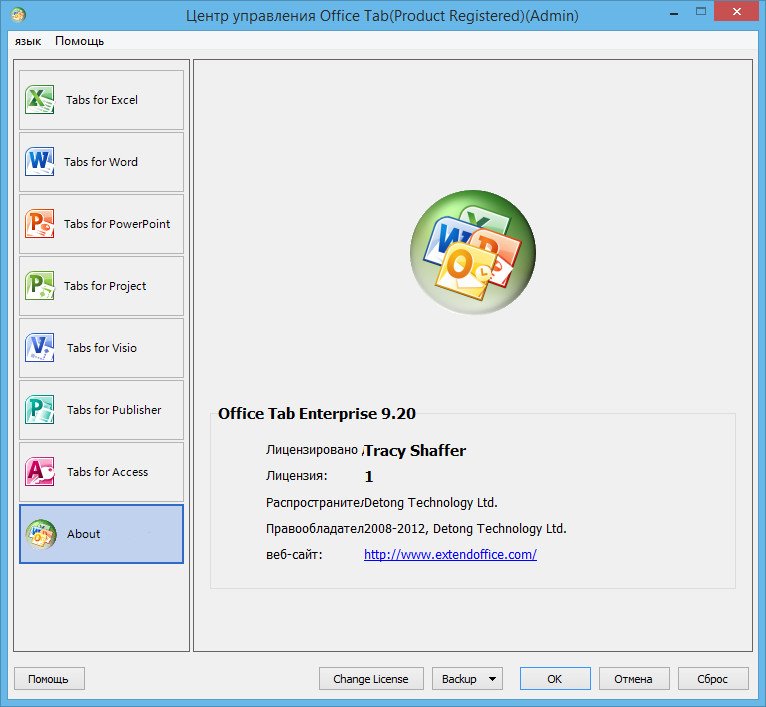
Task: Click the Excel icon in the sidebar
Action: (x=40, y=100)
